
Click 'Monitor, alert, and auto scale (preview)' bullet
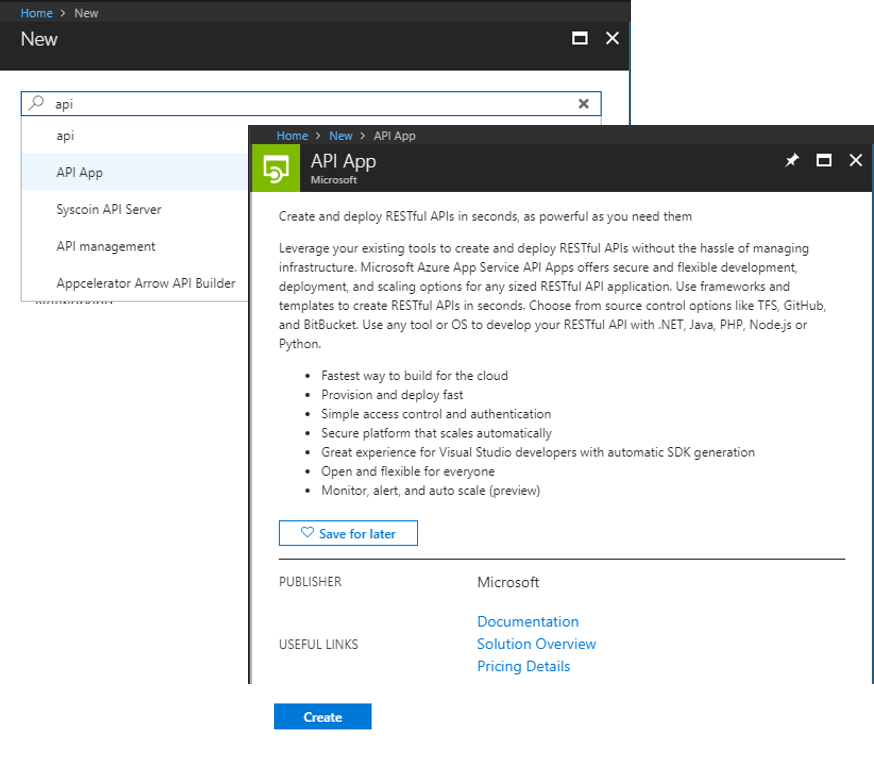click(x=430, y=490)
